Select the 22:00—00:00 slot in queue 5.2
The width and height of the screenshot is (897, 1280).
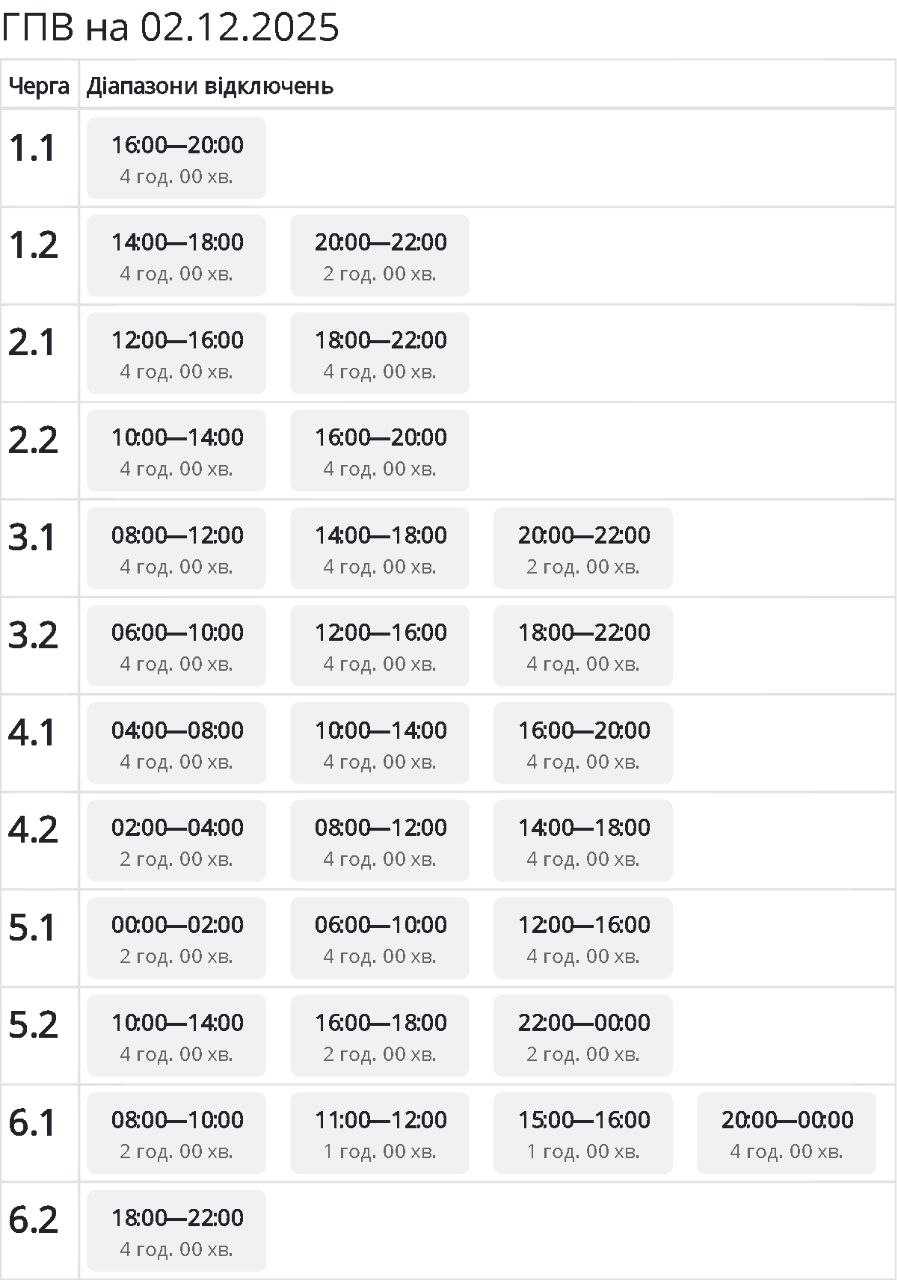[583, 1036]
